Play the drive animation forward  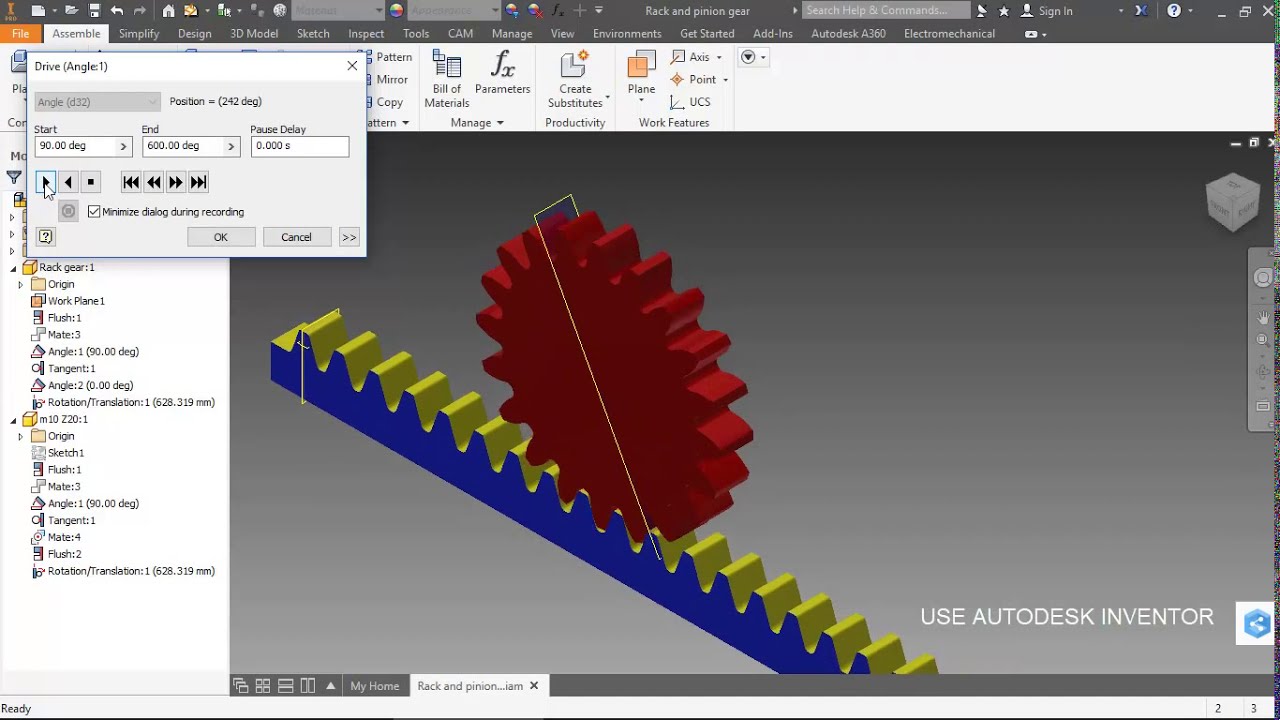45,182
